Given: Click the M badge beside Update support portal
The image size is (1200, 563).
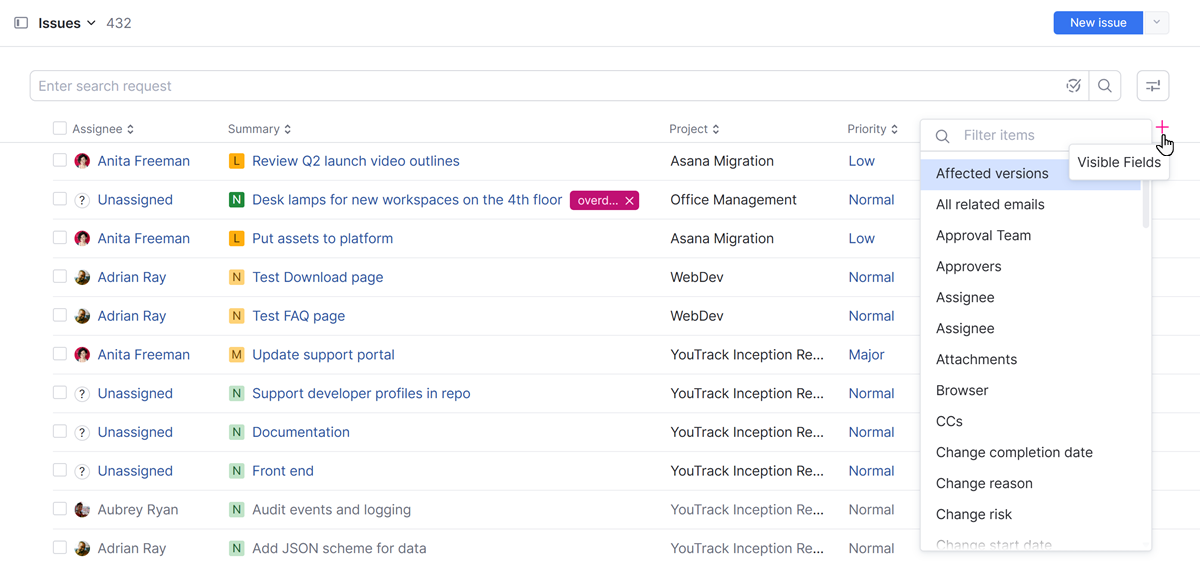Looking at the screenshot, I should tap(237, 355).
